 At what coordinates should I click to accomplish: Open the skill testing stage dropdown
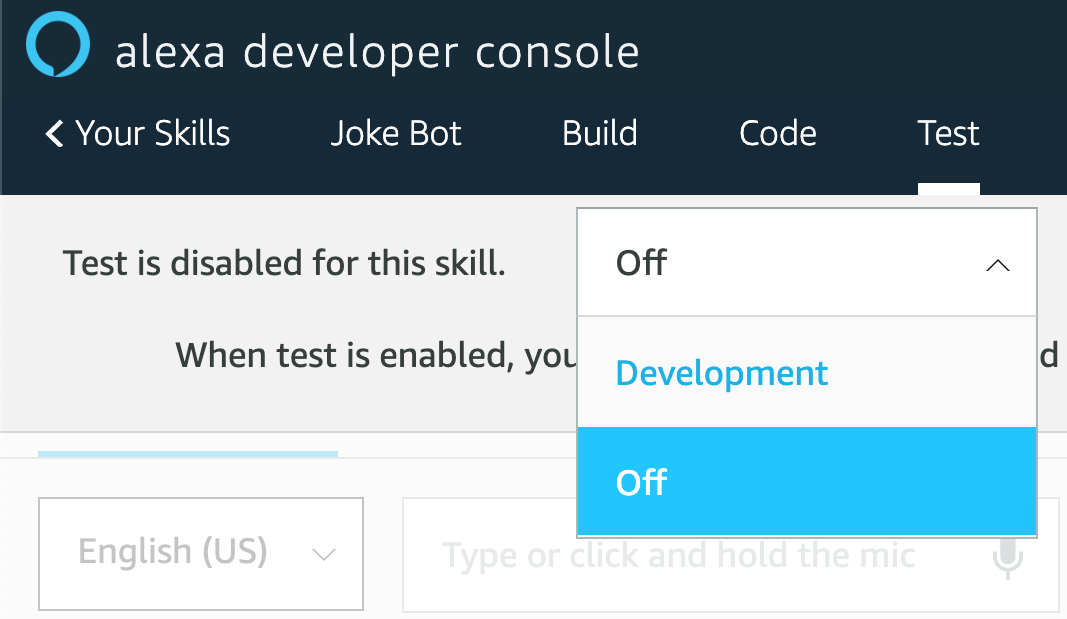[806, 262]
